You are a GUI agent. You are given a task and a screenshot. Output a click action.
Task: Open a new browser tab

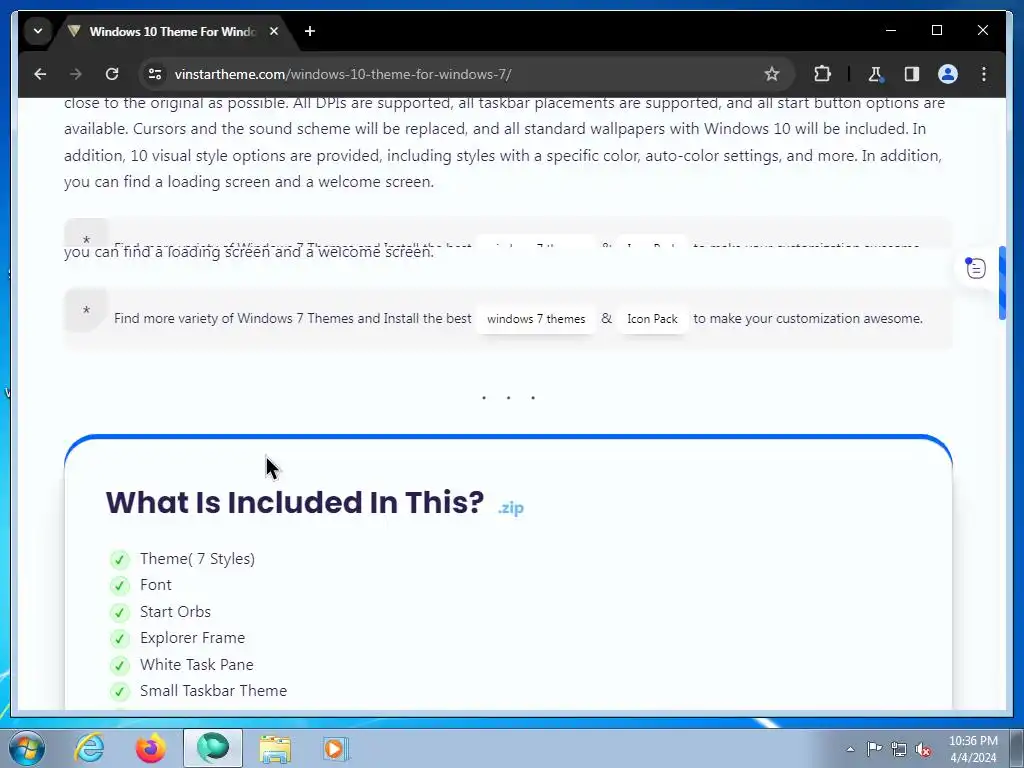click(x=310, y=31)
